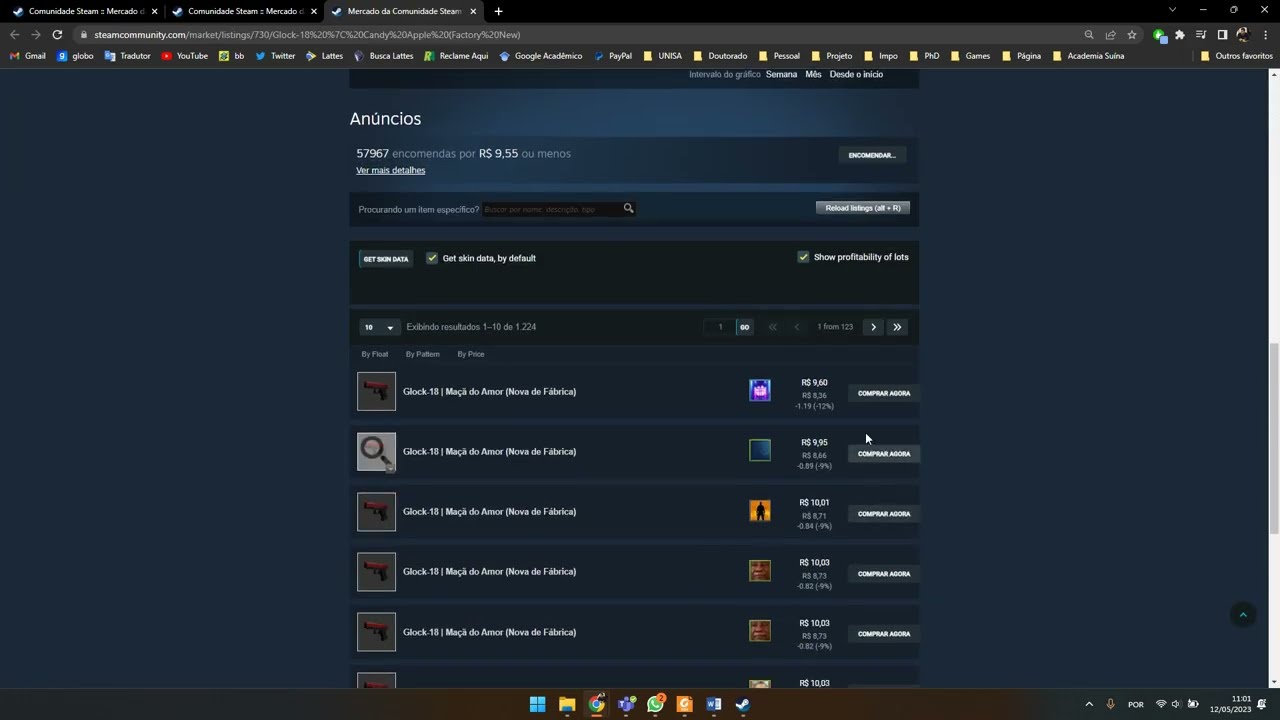Image resolution: width=1280 pixels, height=720 pixels.
Task: Click the page vertical scrollbar thumb
Action: [x=1273, y=440]
